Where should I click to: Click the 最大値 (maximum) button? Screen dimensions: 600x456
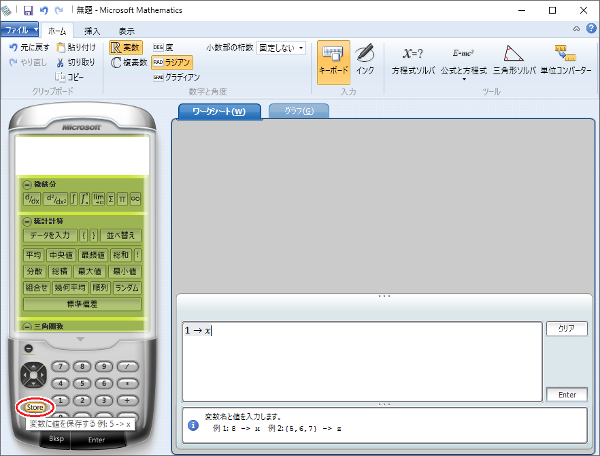coord(90,272)
